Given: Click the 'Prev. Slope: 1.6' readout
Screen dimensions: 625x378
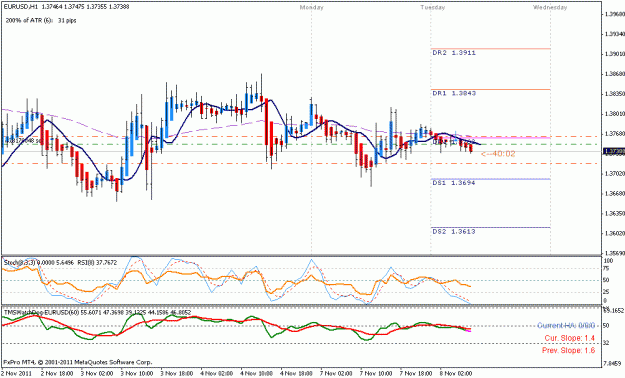Looking at the screenshot, I should click(568, 350).
